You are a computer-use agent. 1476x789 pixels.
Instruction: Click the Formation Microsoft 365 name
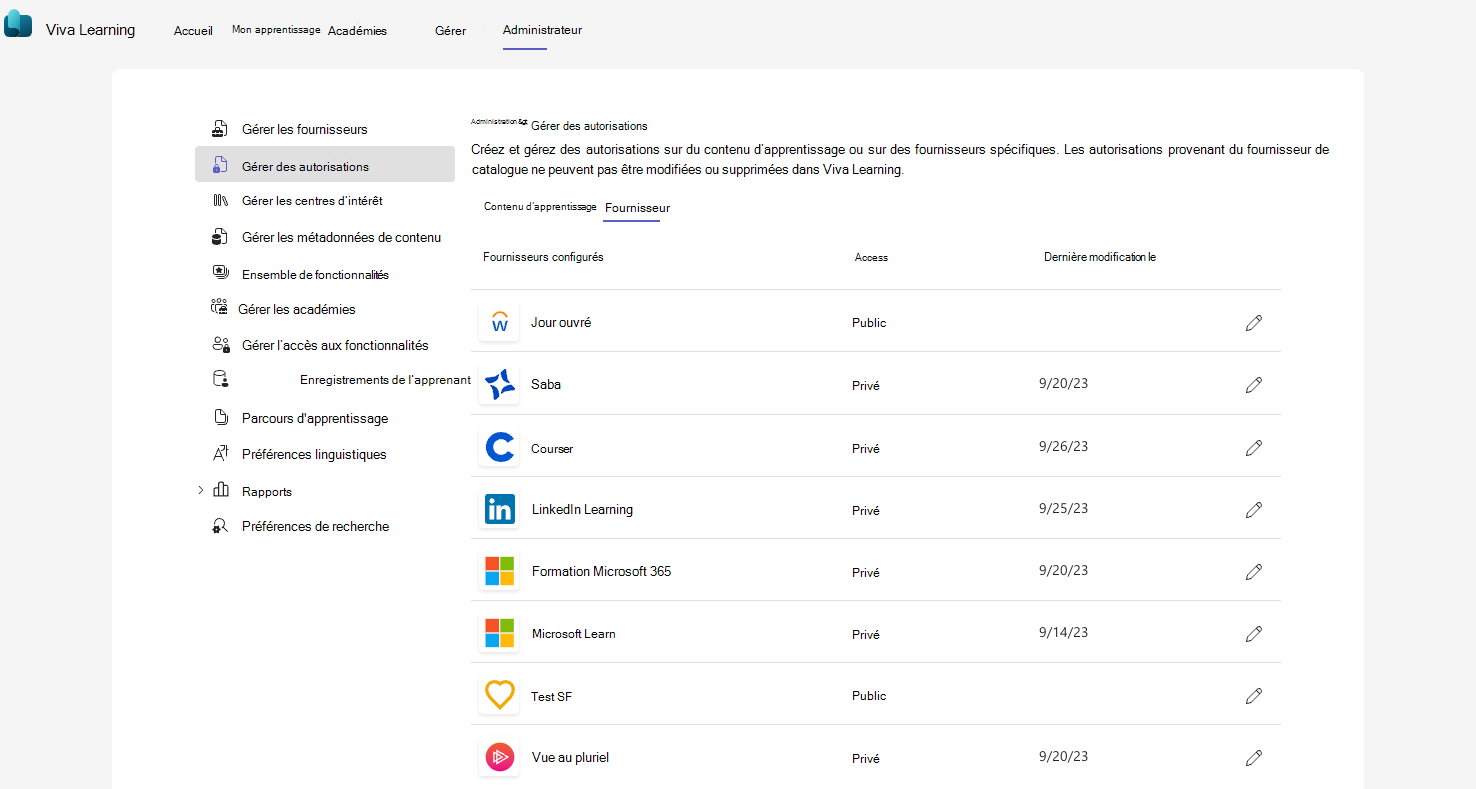click(601, 571)
